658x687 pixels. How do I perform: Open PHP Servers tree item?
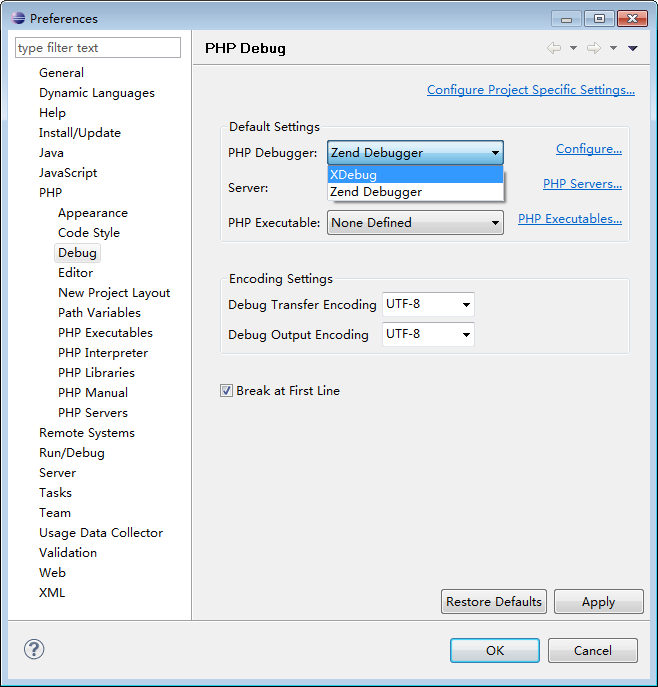pyautogui.click(x=93, y=413)
